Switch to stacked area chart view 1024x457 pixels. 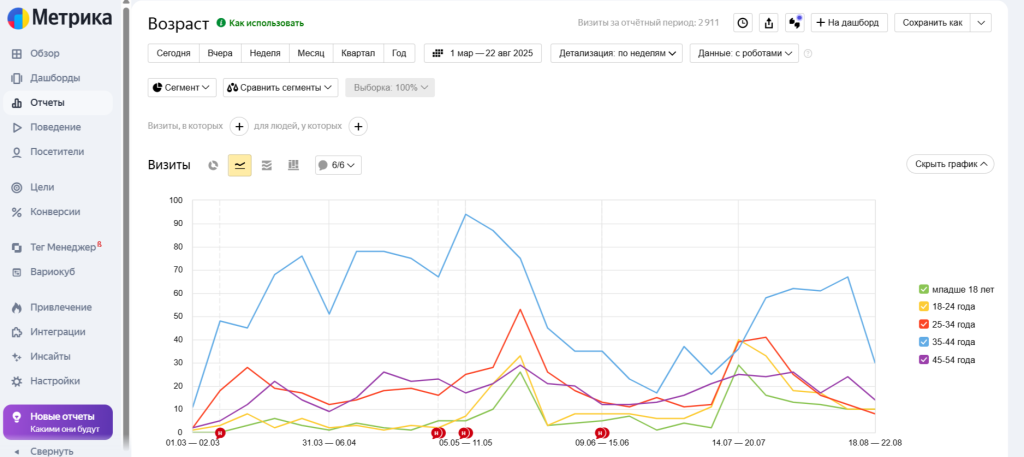267,165
